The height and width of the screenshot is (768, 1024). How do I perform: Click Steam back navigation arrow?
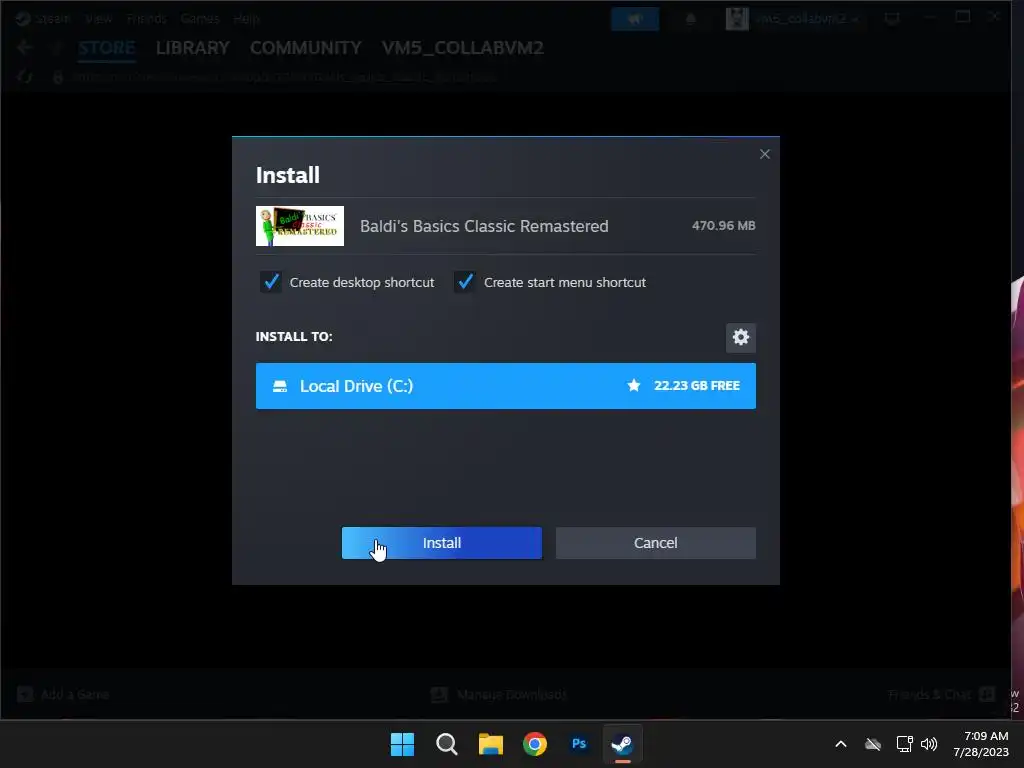[x=25, y=48]
